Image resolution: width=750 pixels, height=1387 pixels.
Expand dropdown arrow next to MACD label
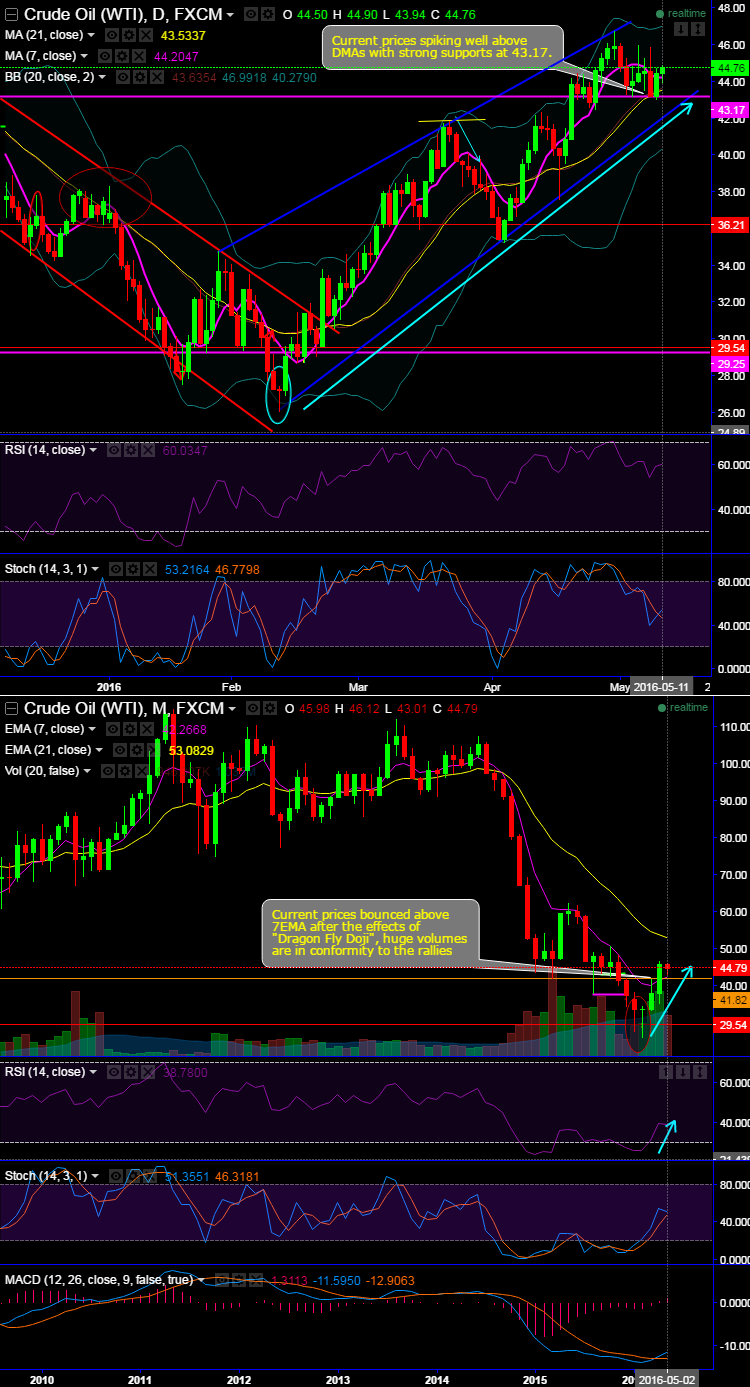pyautogui.click(x=201, y=1280)
